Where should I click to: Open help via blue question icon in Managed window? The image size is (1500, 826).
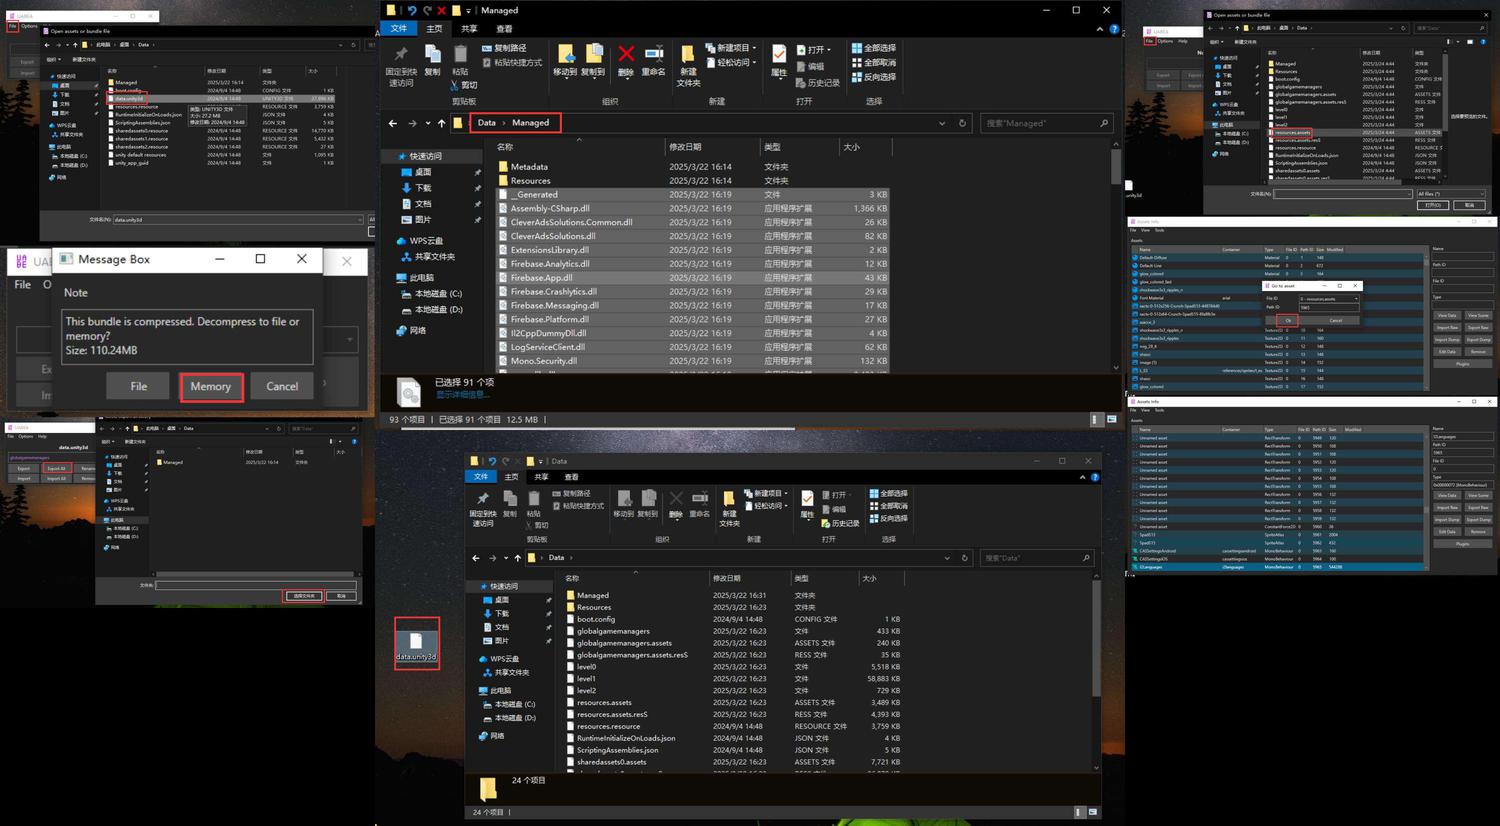(1114, 29)
